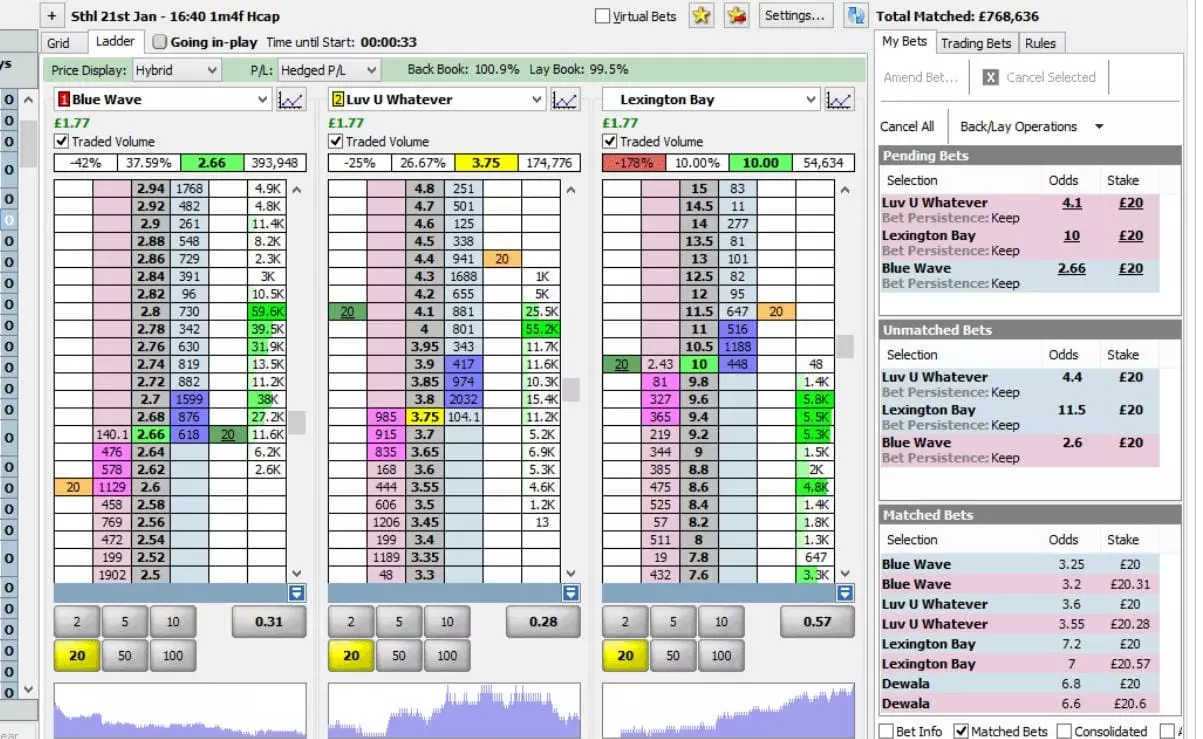Click the Cancel All button
Screen dimensions: 1203x739
(x=907, y=126)
